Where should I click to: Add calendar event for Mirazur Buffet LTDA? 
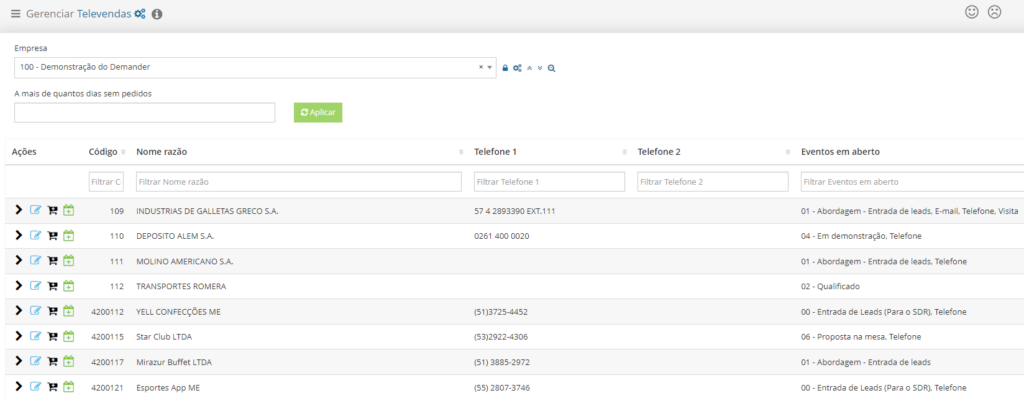[x=69, y=361]
